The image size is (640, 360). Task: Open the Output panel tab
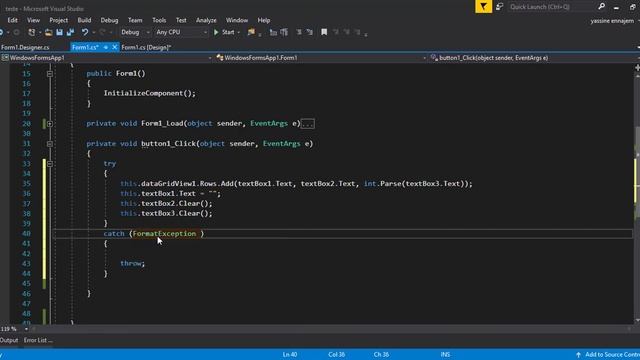point(9,340)
